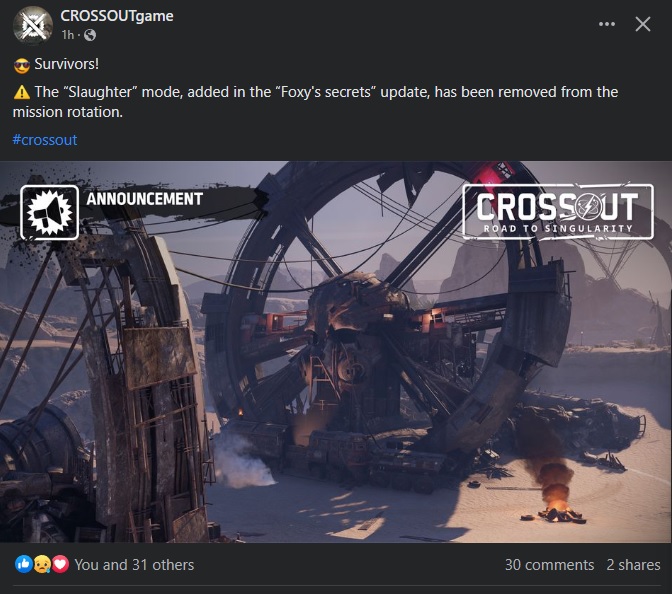
Task: Click the ANNOUNCEMENT banner label in image
Action: pyautogui.click(x=144, y=199)
